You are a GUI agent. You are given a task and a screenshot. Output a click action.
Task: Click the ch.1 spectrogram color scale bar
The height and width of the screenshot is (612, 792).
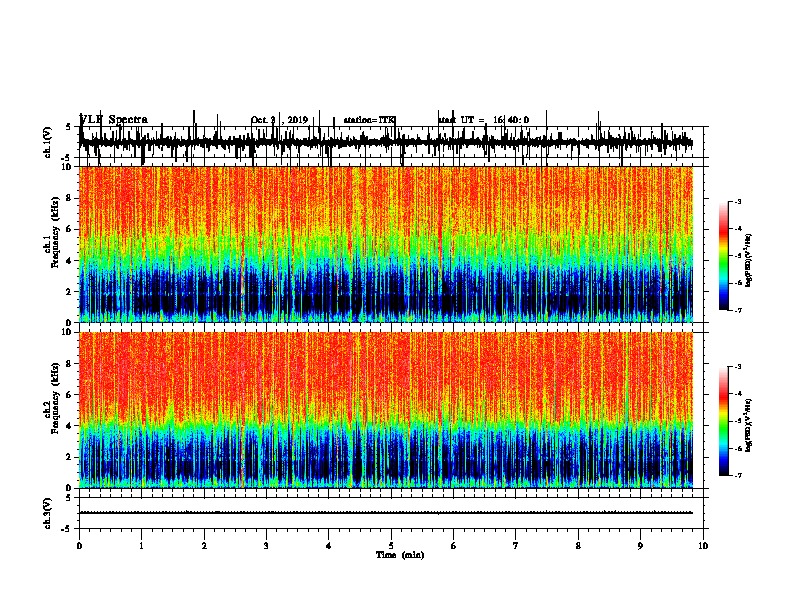point(724,256)
